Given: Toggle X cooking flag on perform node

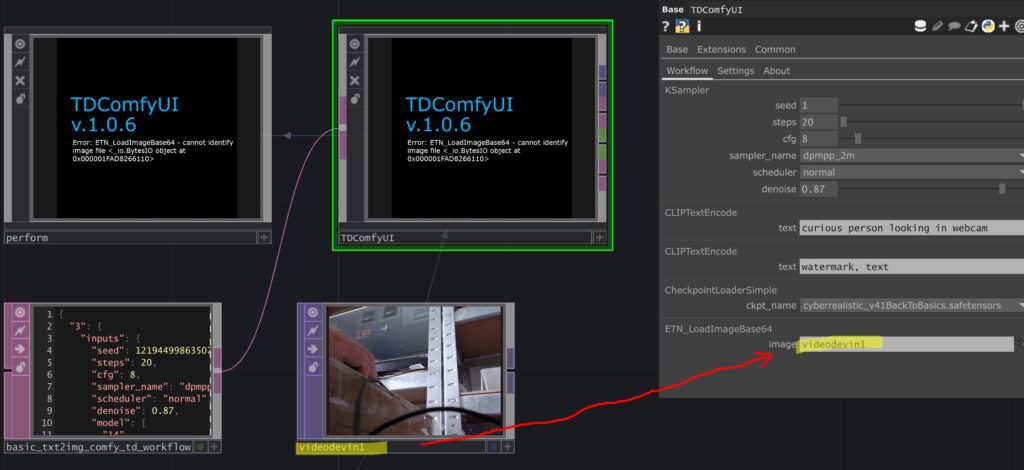Looking at the screenshot, I should click(20, 80).
